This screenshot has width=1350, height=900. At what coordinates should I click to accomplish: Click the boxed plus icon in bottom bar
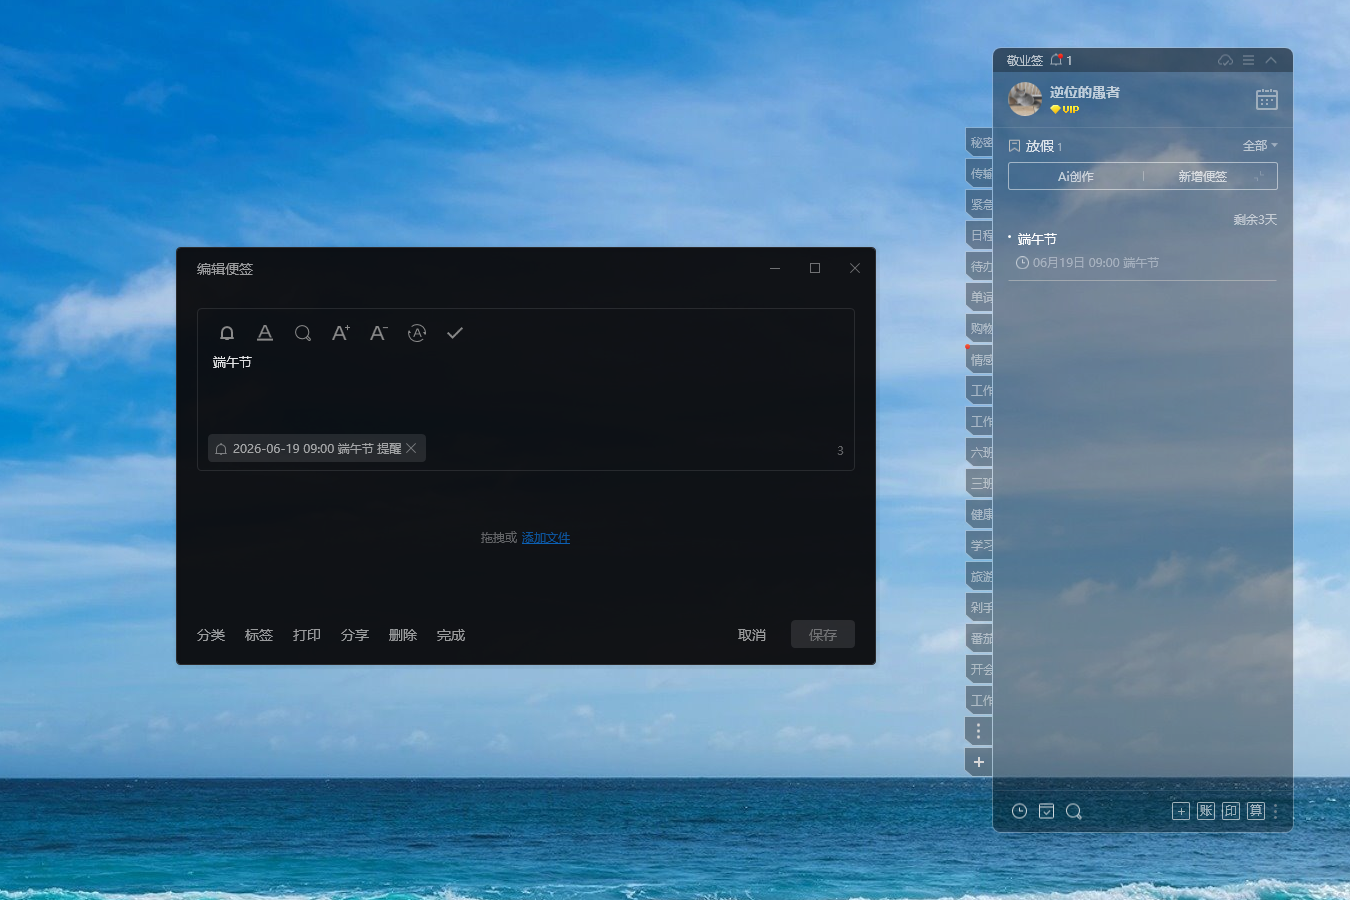point(1181,811)
